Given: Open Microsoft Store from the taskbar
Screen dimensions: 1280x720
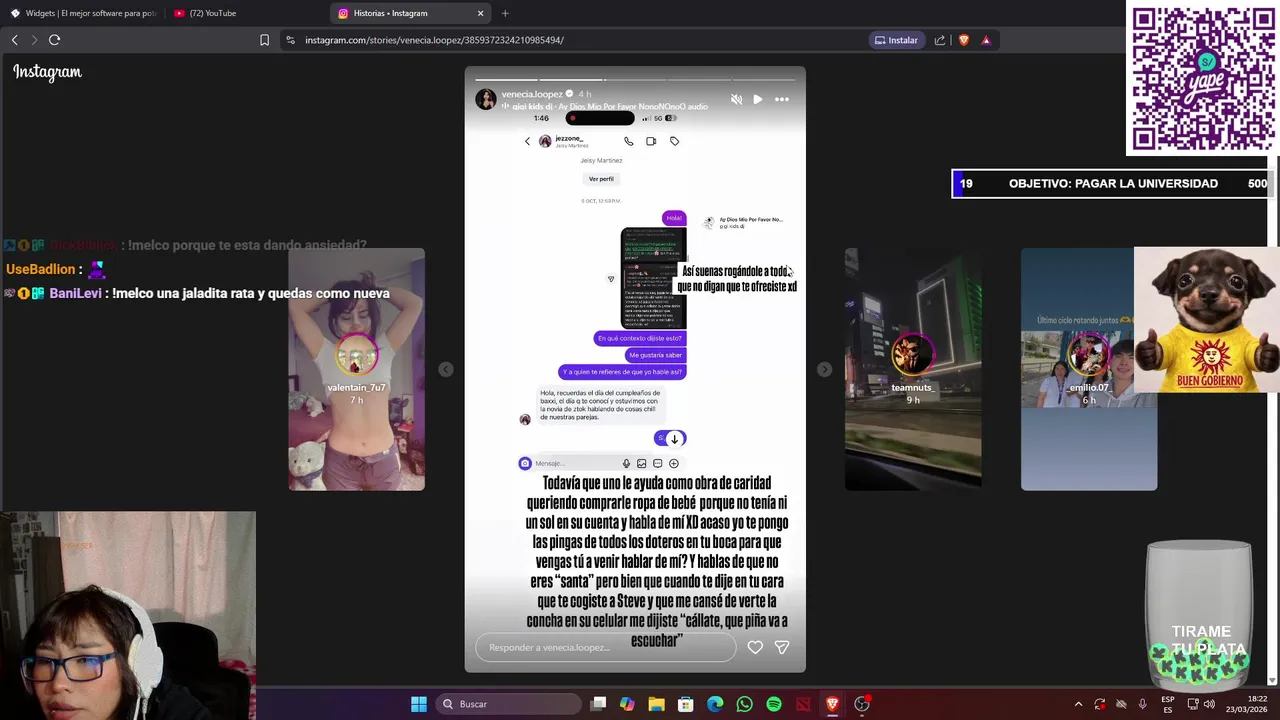Looking at the screenshot, I should pyautogui.click(x=686, y=704).
